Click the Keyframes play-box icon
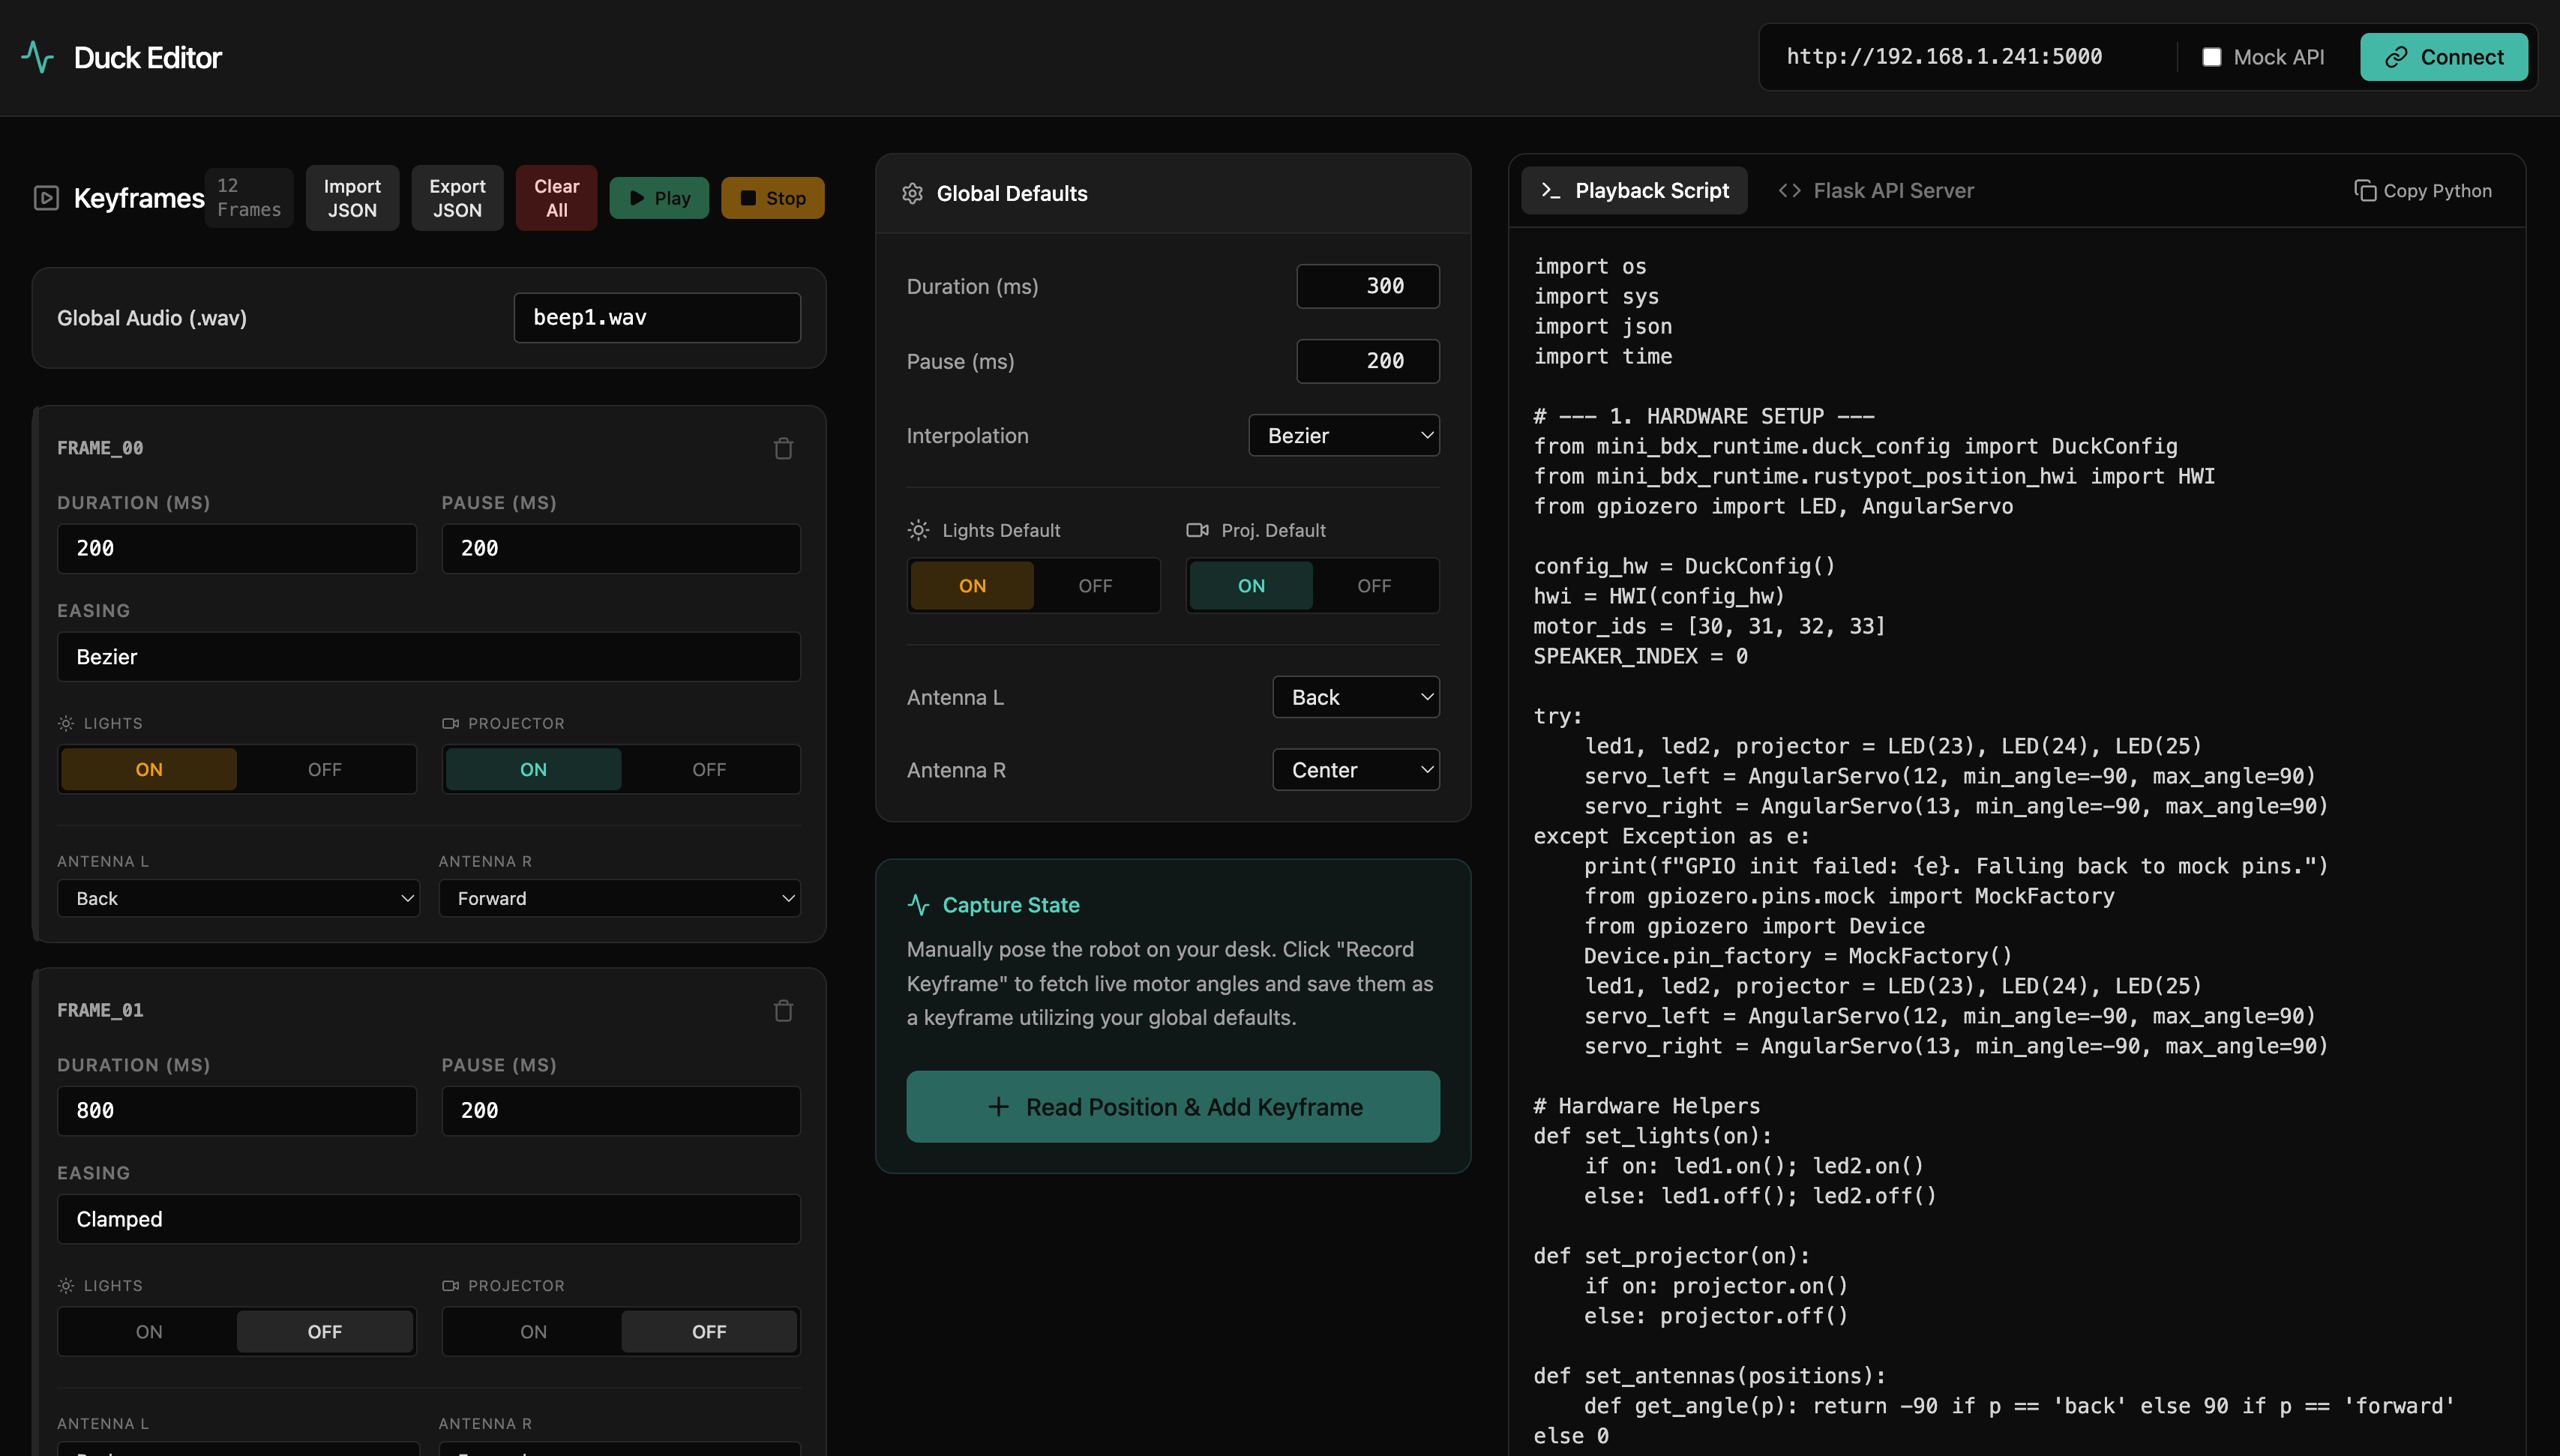 coord(46,198)
